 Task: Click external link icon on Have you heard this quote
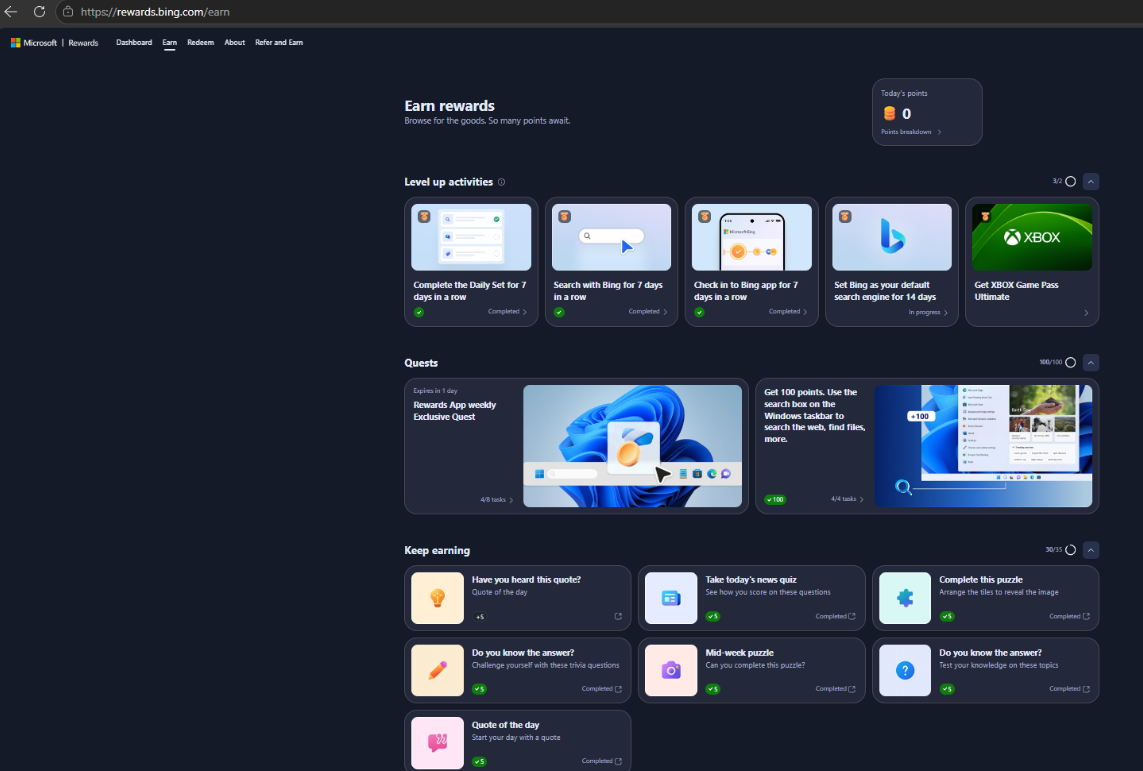pos(618,617)
